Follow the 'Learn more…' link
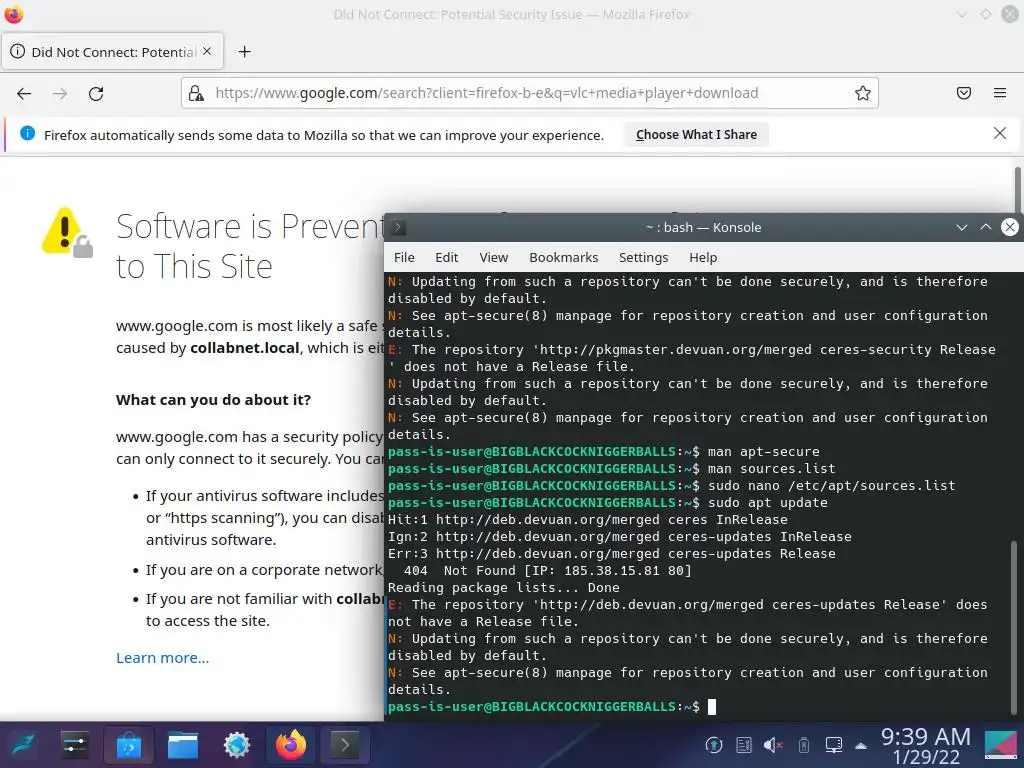The image size is (1024, 768). click(x=163, y=658)
